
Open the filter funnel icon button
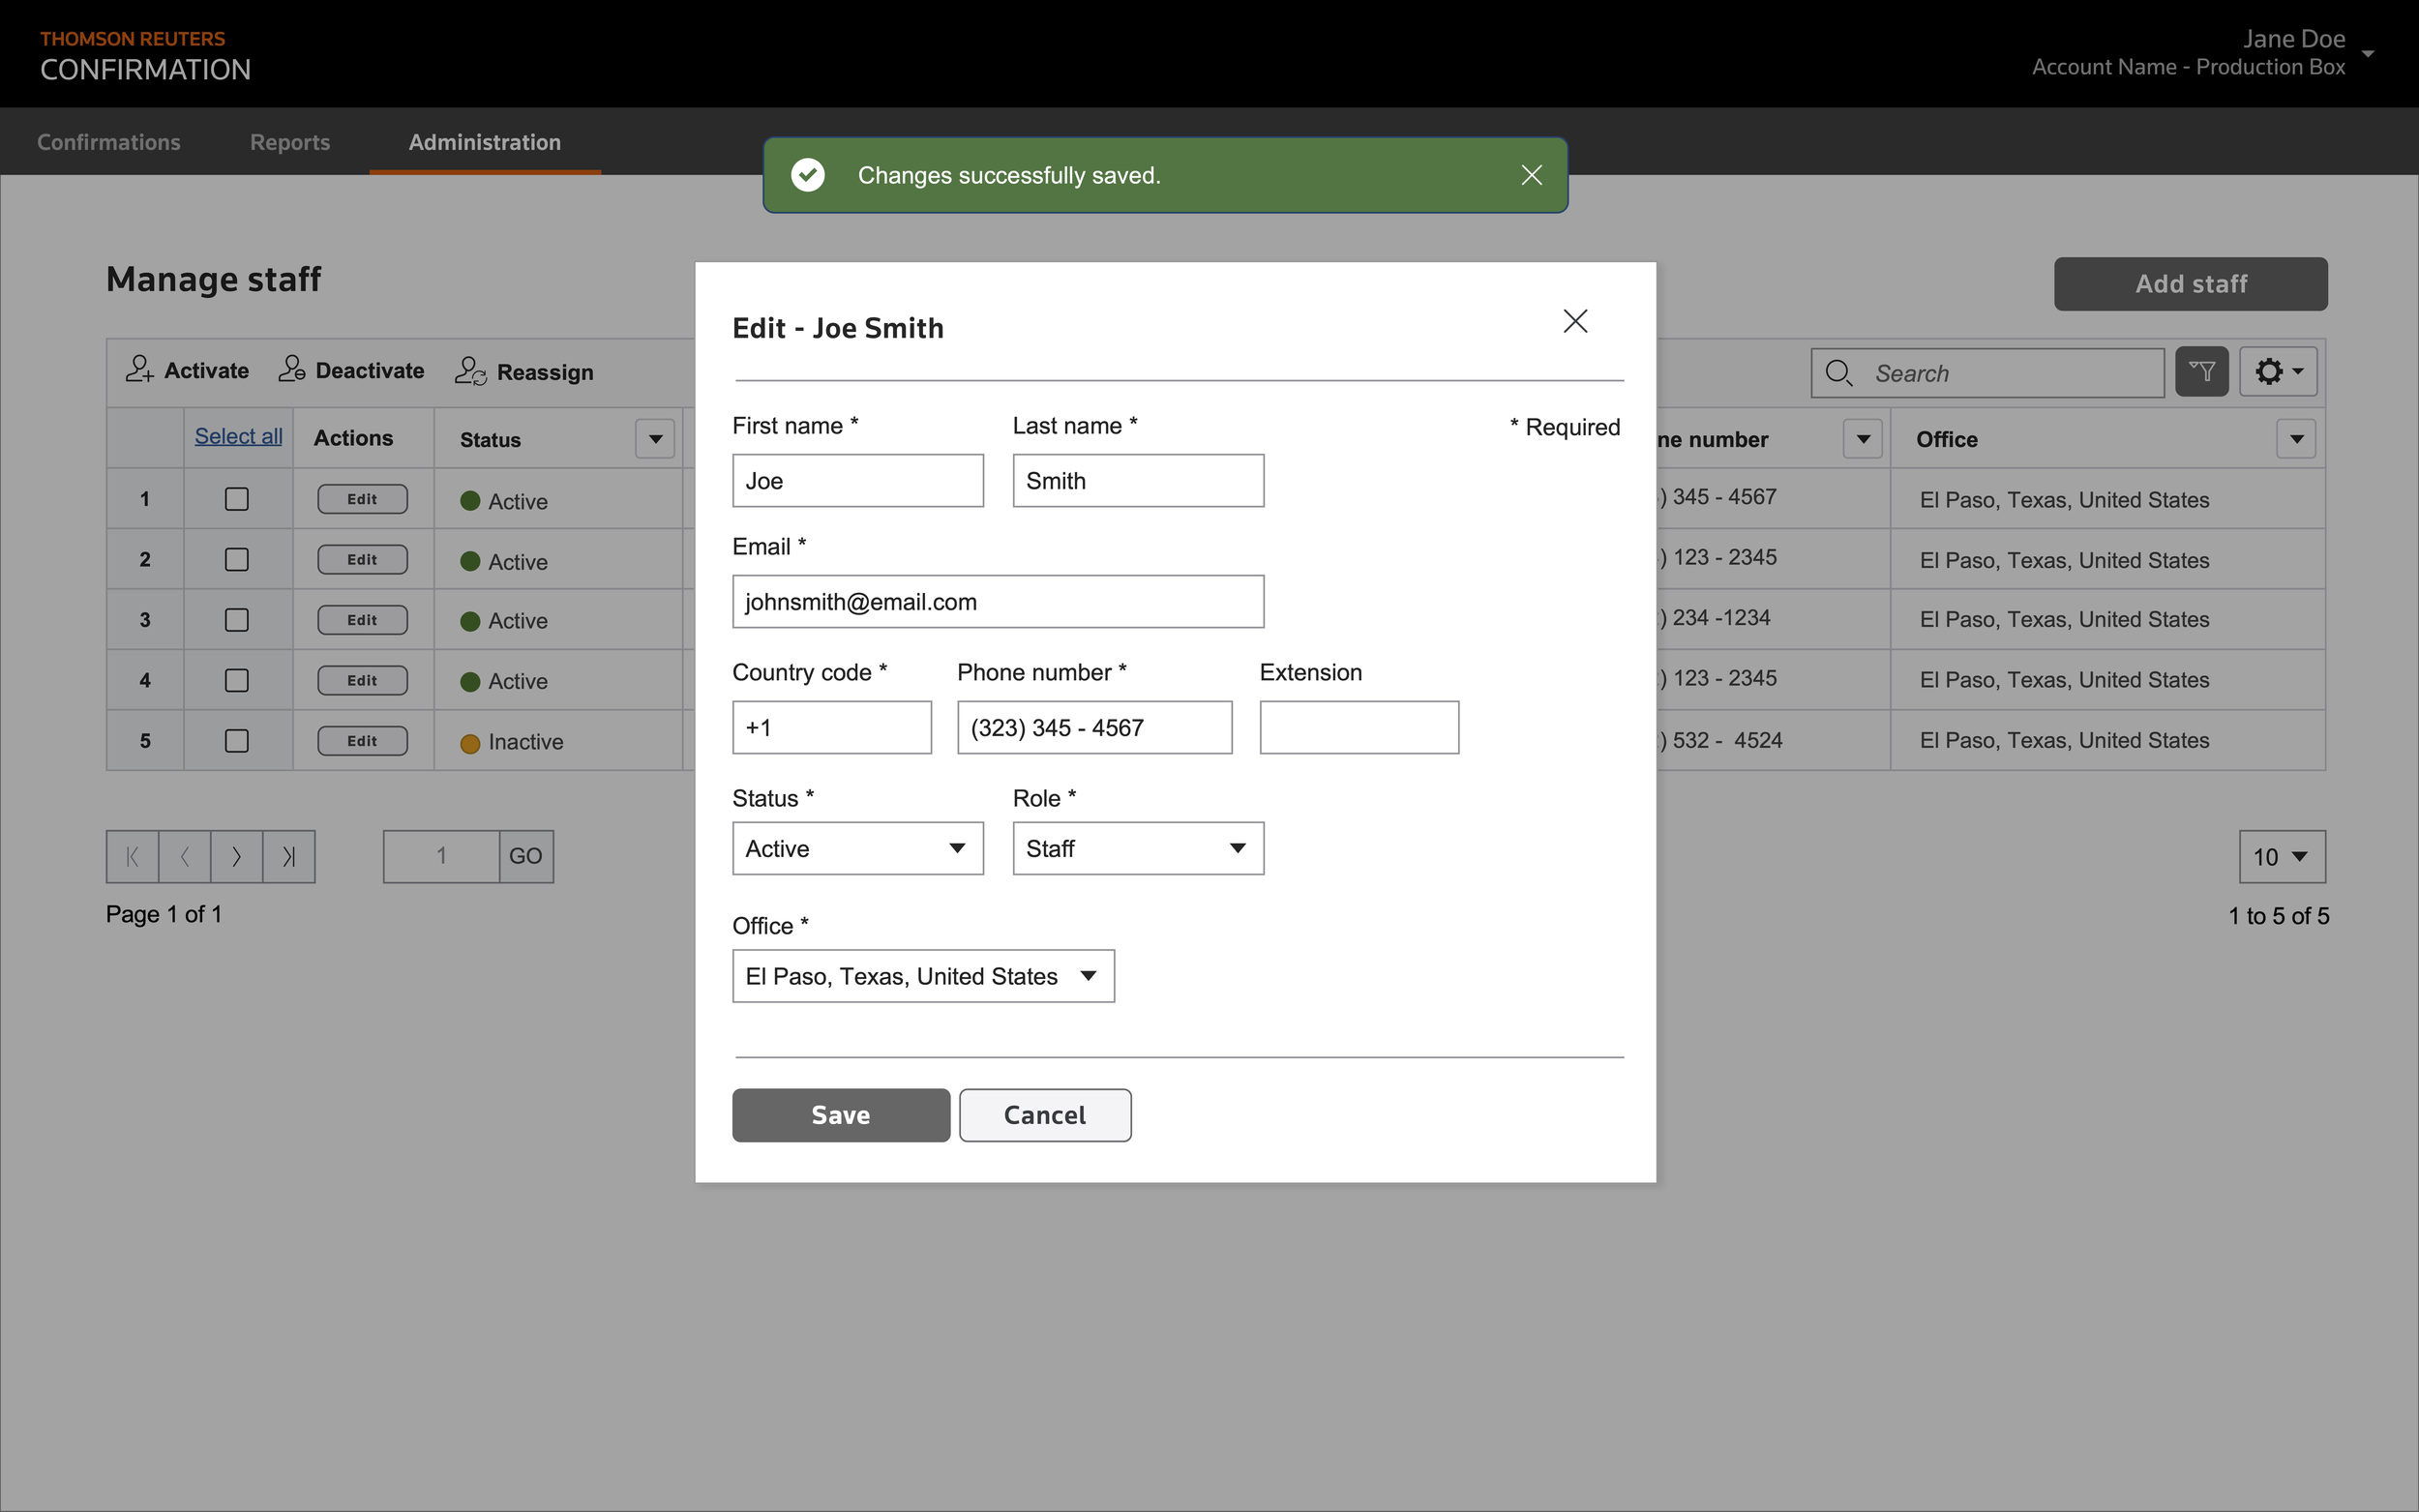pyautogui.click(x=2201, y=372)
